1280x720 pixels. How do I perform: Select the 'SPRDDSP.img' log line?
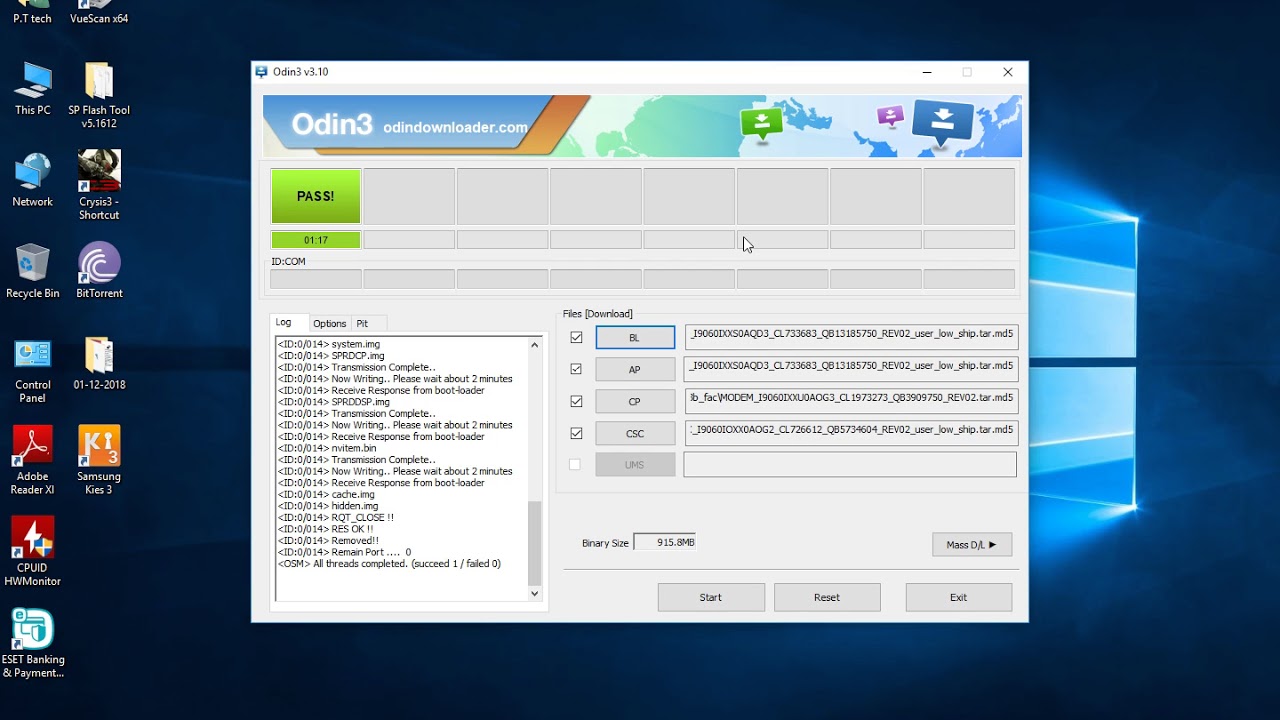tap(333, 402)
